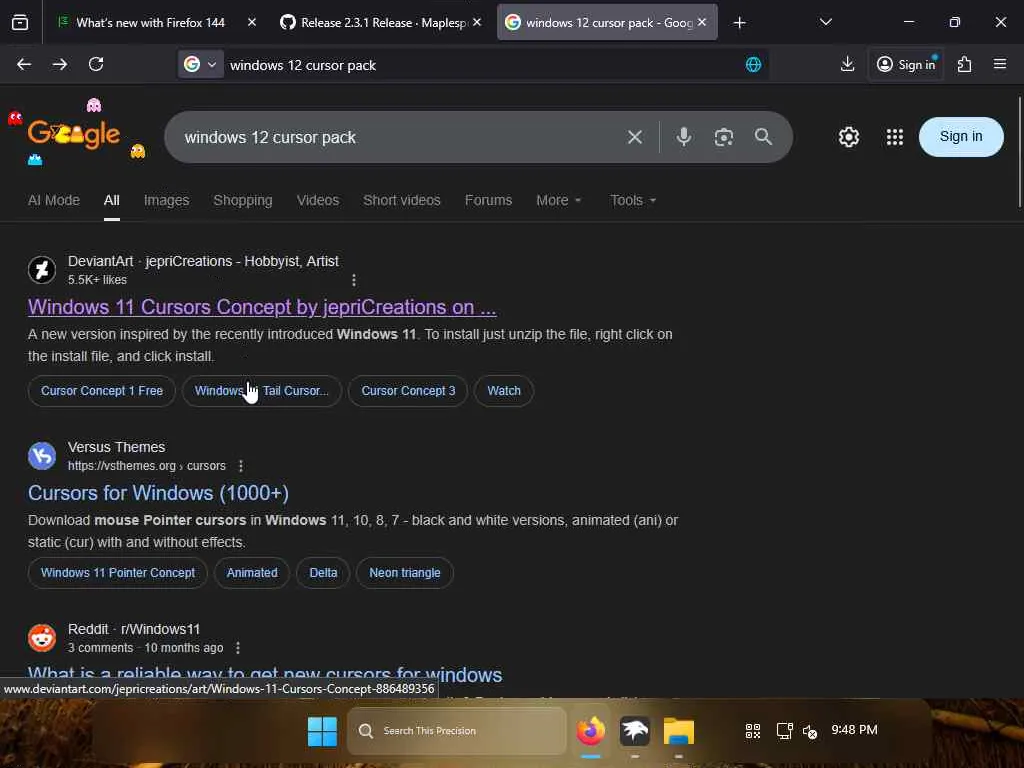Image resolution: width=1024 pixels, height=768 pixels.
Task: Submit search with magnifying glass icon
Action: [x=763, y=137]
